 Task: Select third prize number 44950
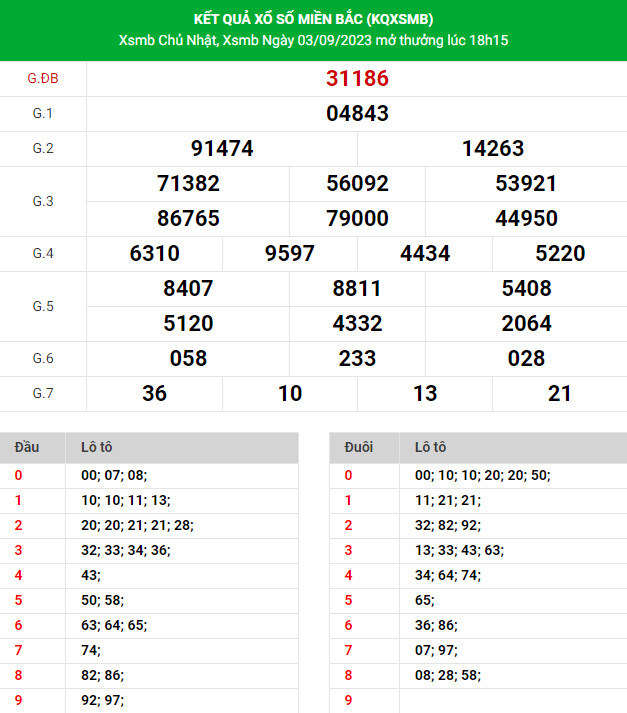526,218
